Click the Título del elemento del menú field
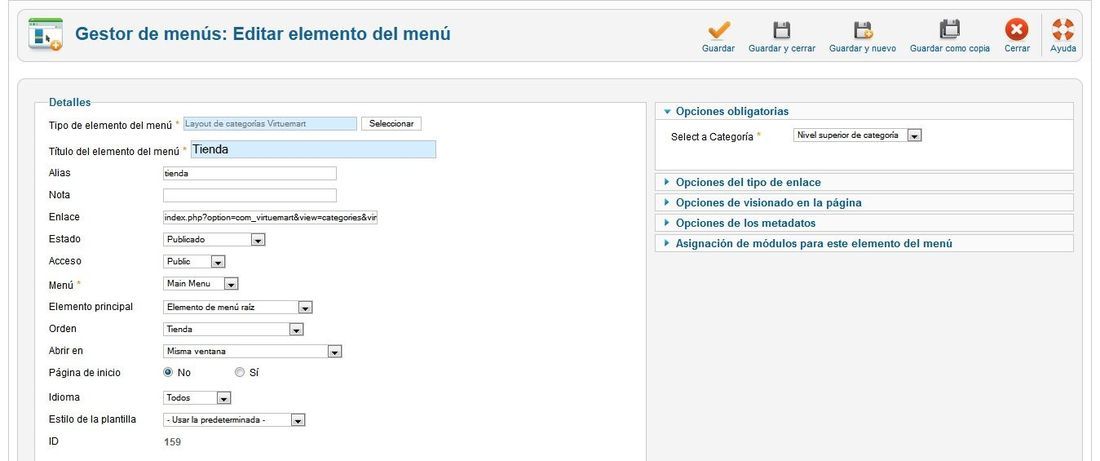The width and height of the screenshot is (1100, 461). coord(312,149)
